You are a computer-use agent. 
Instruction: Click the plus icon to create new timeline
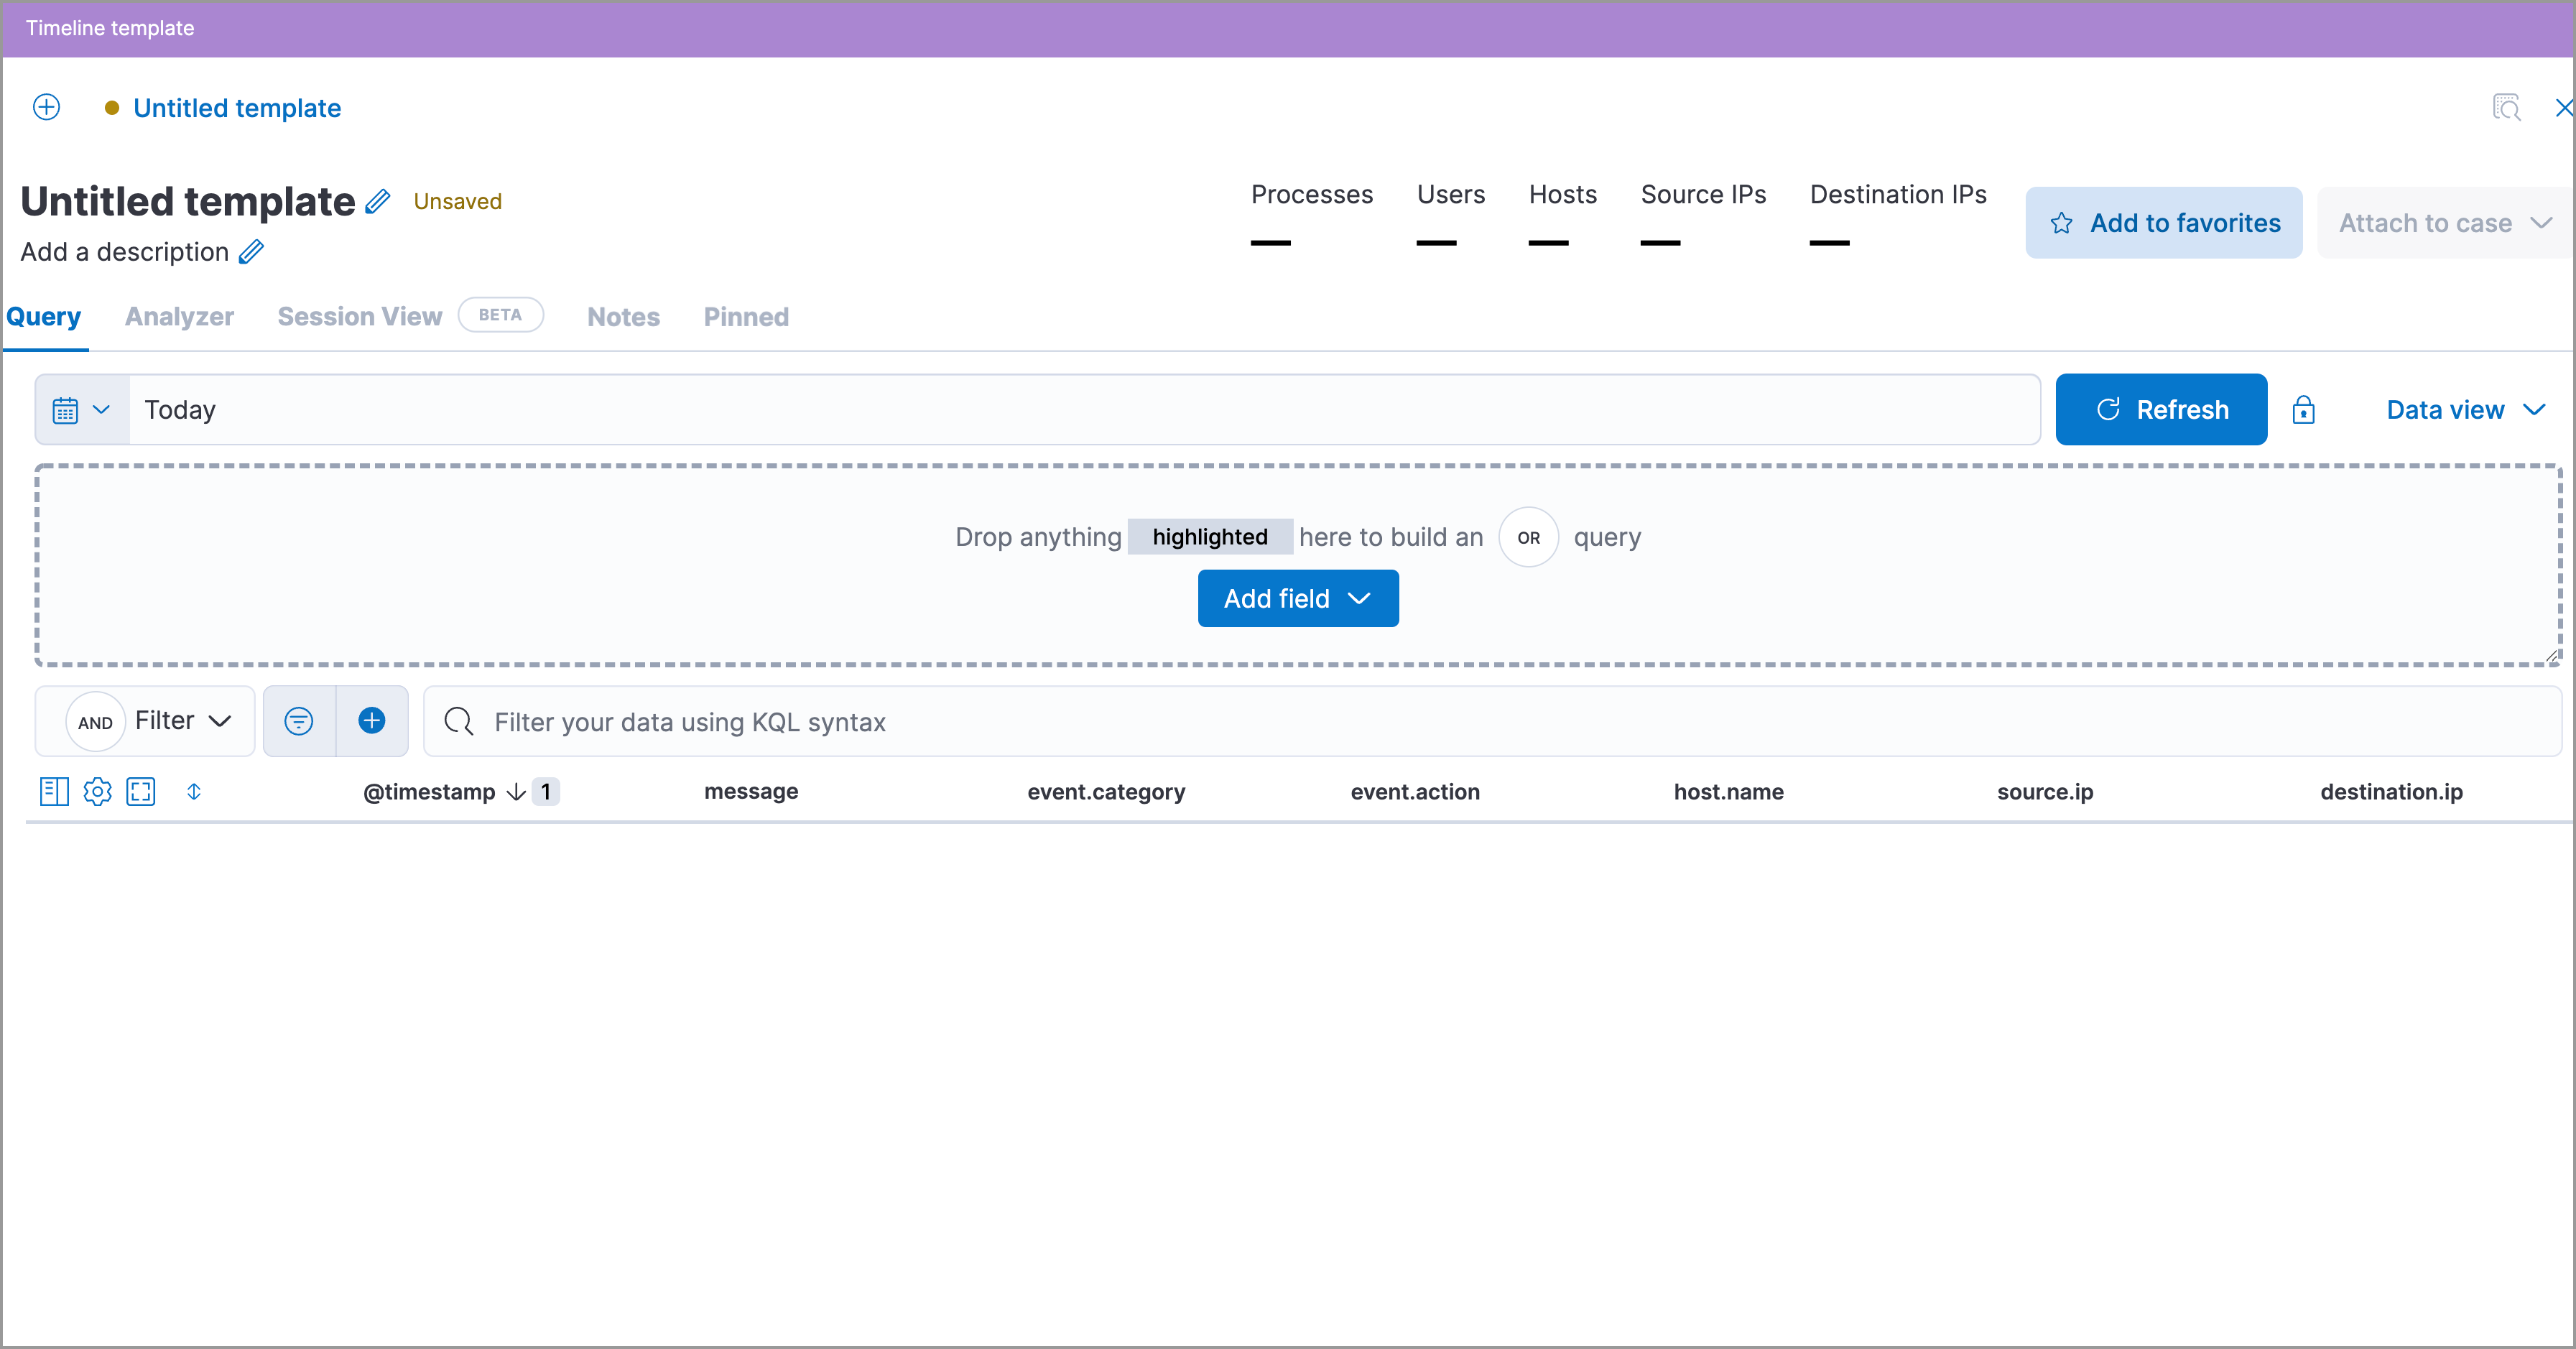[46, 107]
